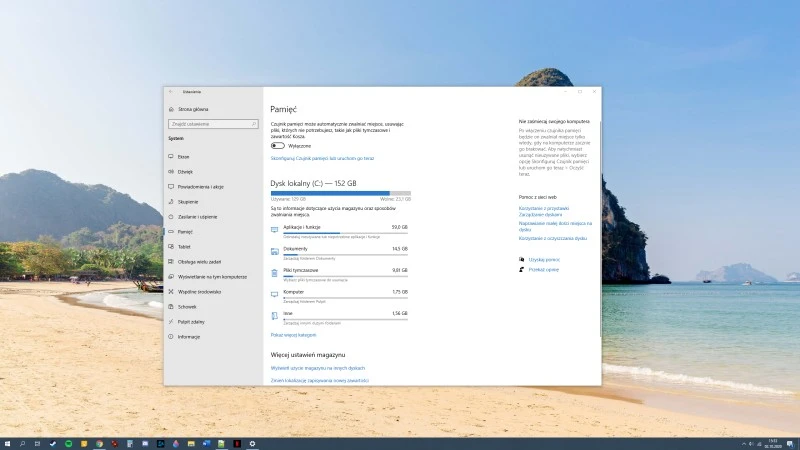Click the Znajdź ustawienie search field
This screenshot has width=800, height=450.
(213, 124)
